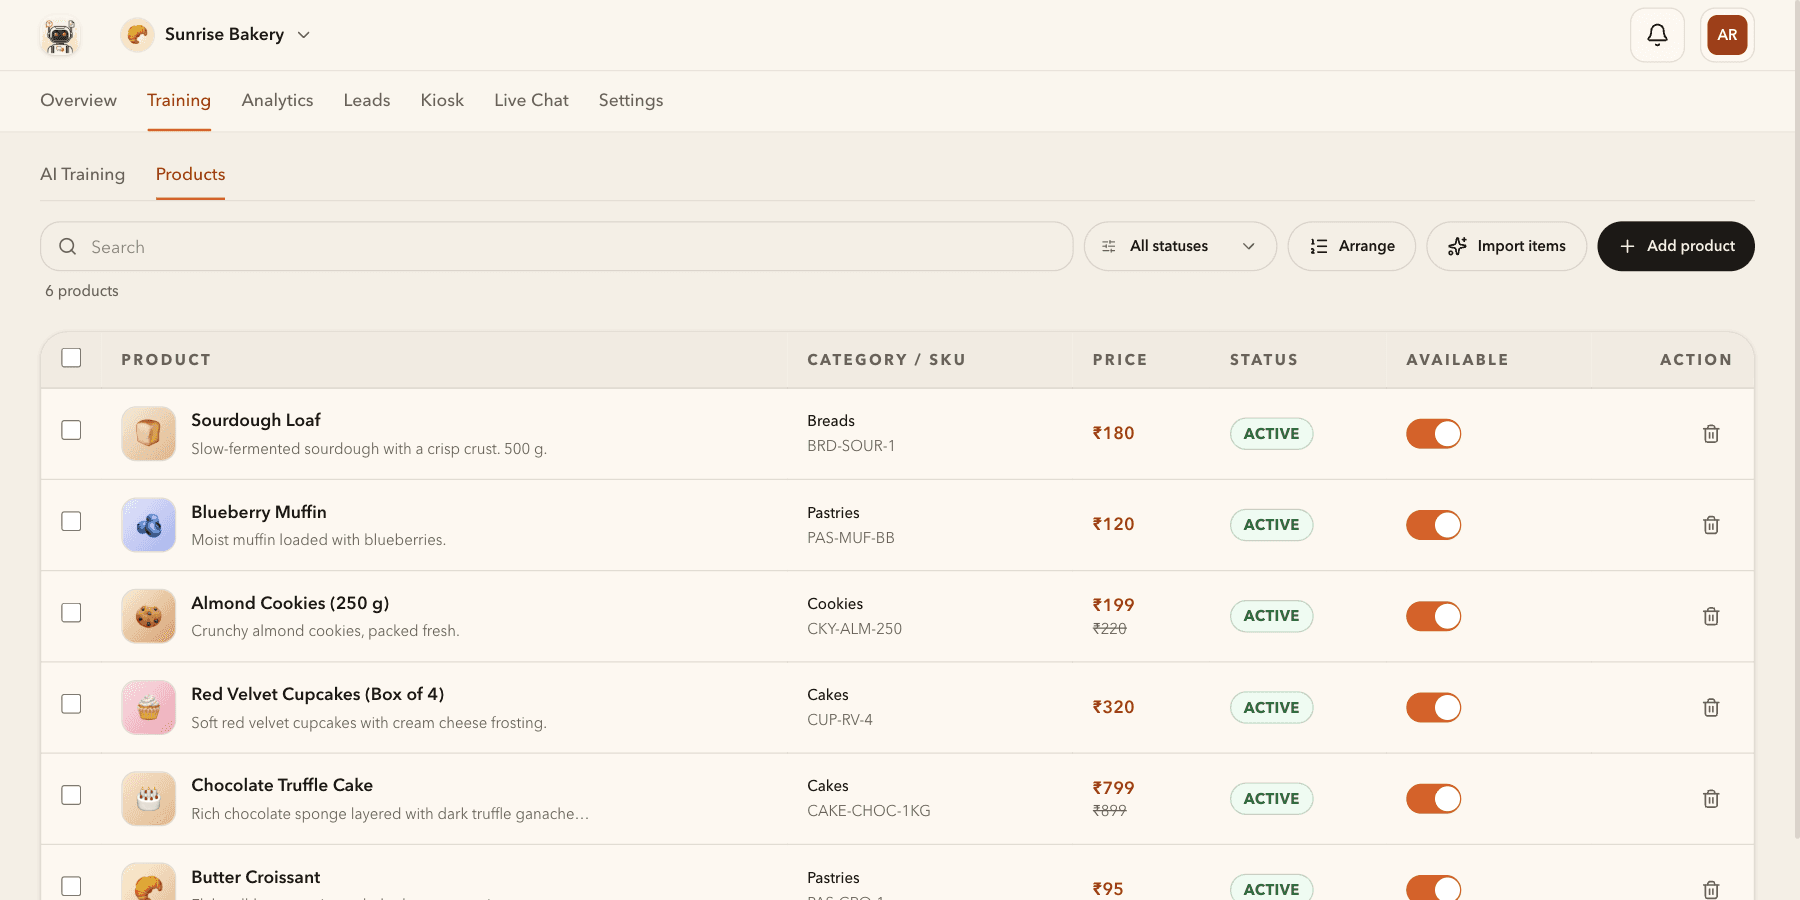Click the Add product button
The height and width of the screenshot is (900, 1800).
(1676, 246)
